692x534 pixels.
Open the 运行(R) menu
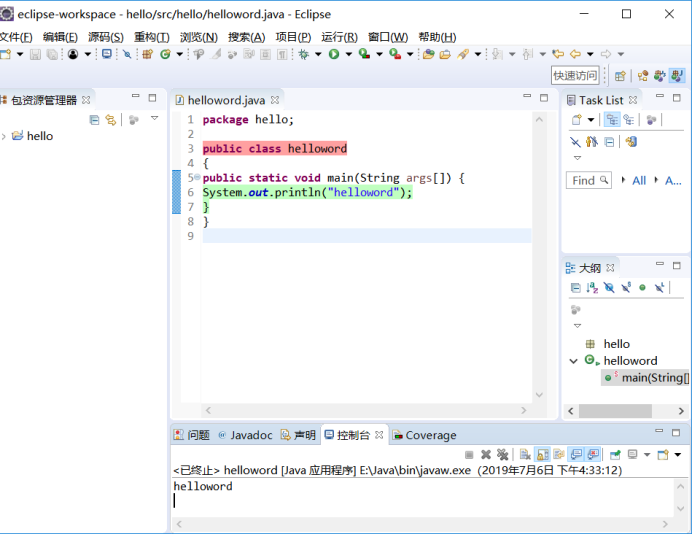339,37
